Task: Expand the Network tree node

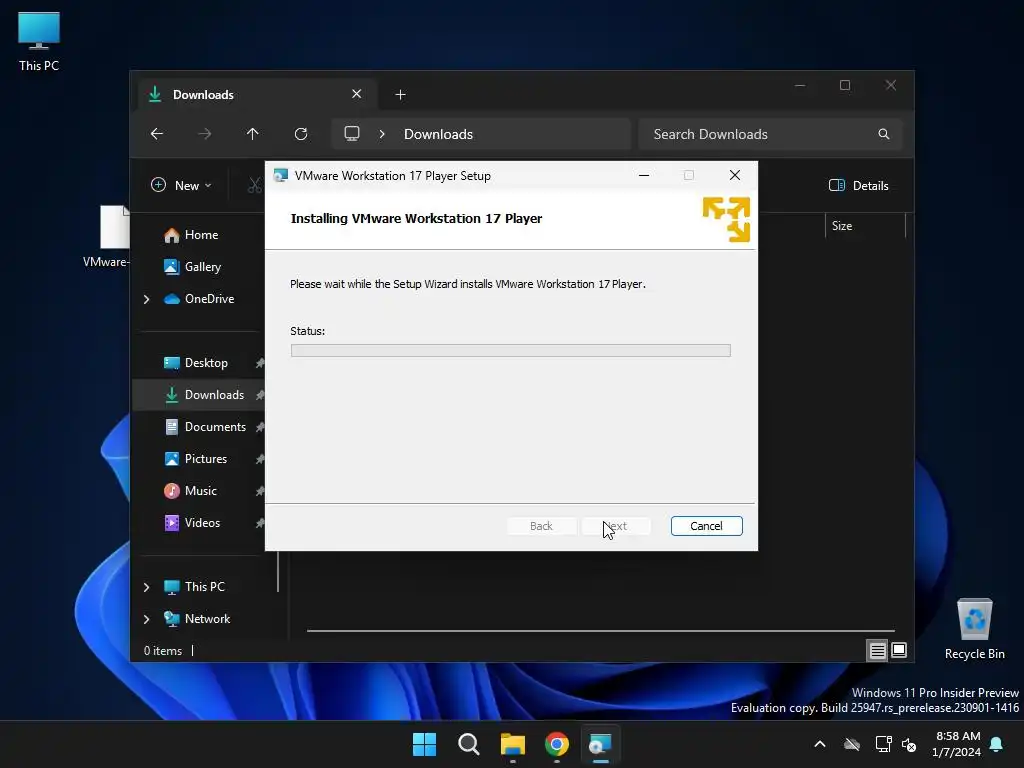Action: (146, 619)
